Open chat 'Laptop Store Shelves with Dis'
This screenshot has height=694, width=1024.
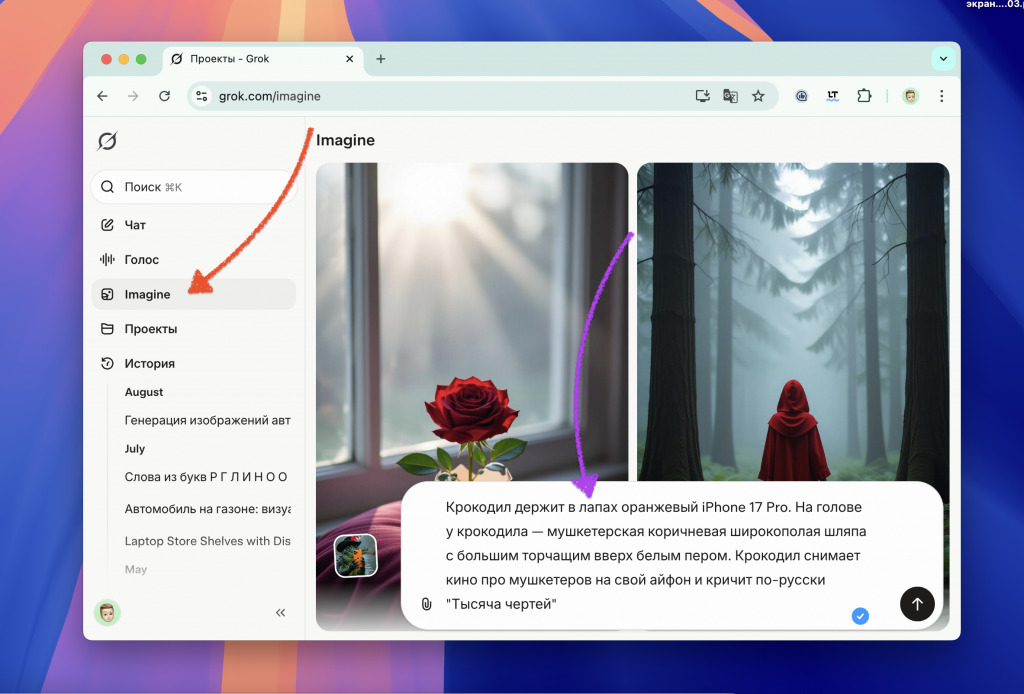pos(207,541)
